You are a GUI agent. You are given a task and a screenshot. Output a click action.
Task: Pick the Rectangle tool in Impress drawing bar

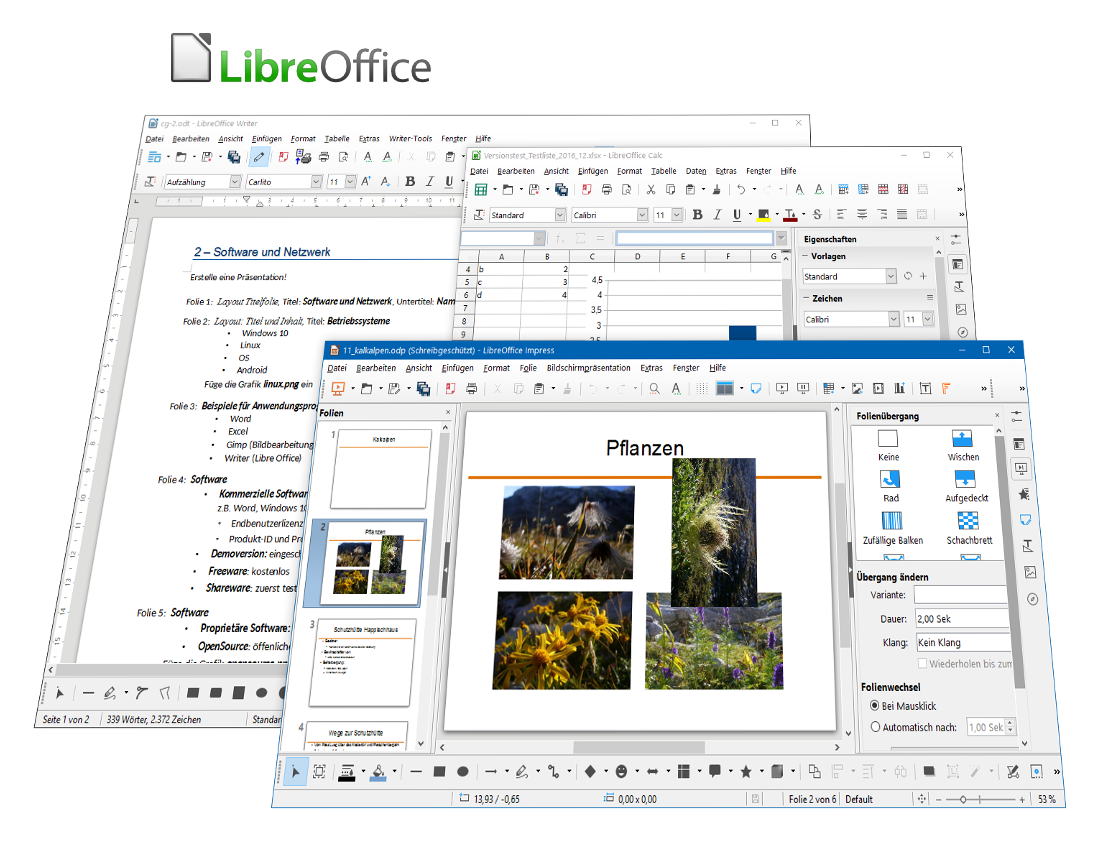(439, 772)
